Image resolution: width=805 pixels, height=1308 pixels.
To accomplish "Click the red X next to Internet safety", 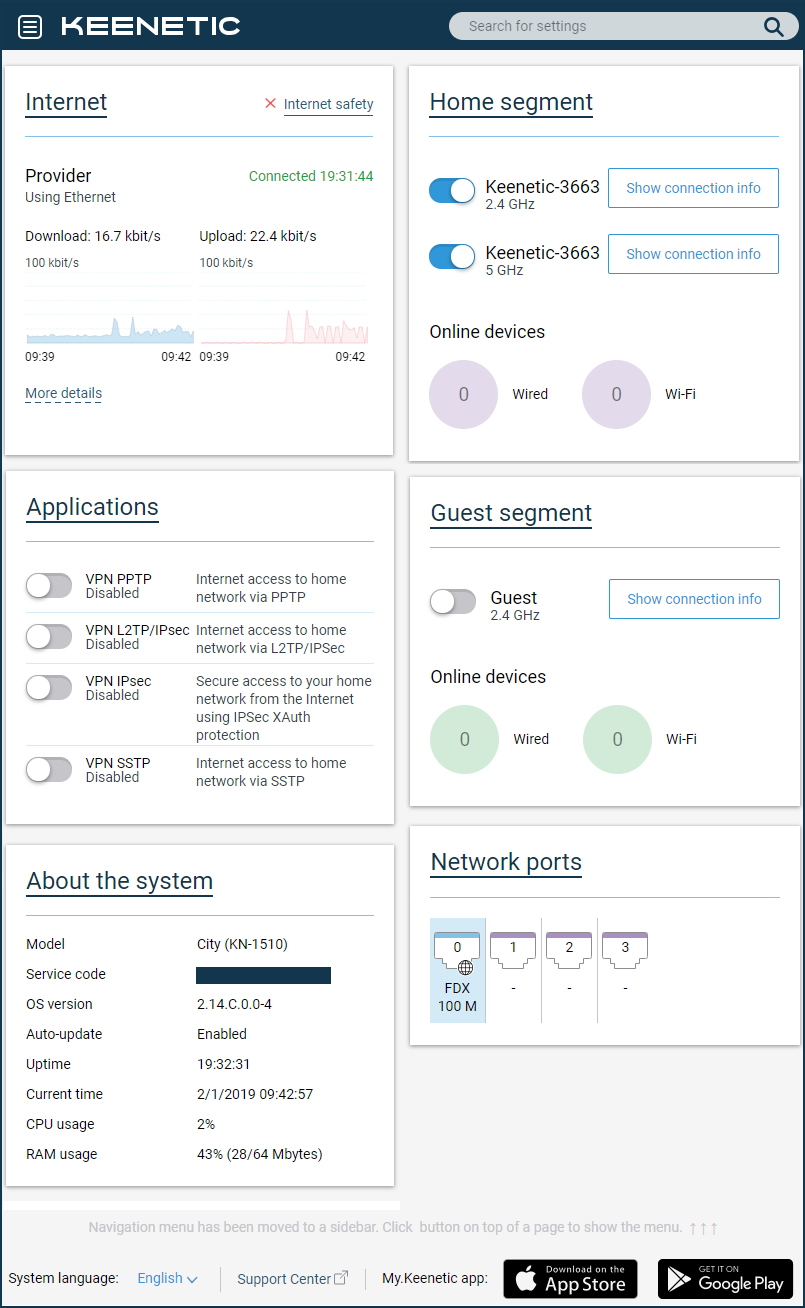I will pos(269,103).
